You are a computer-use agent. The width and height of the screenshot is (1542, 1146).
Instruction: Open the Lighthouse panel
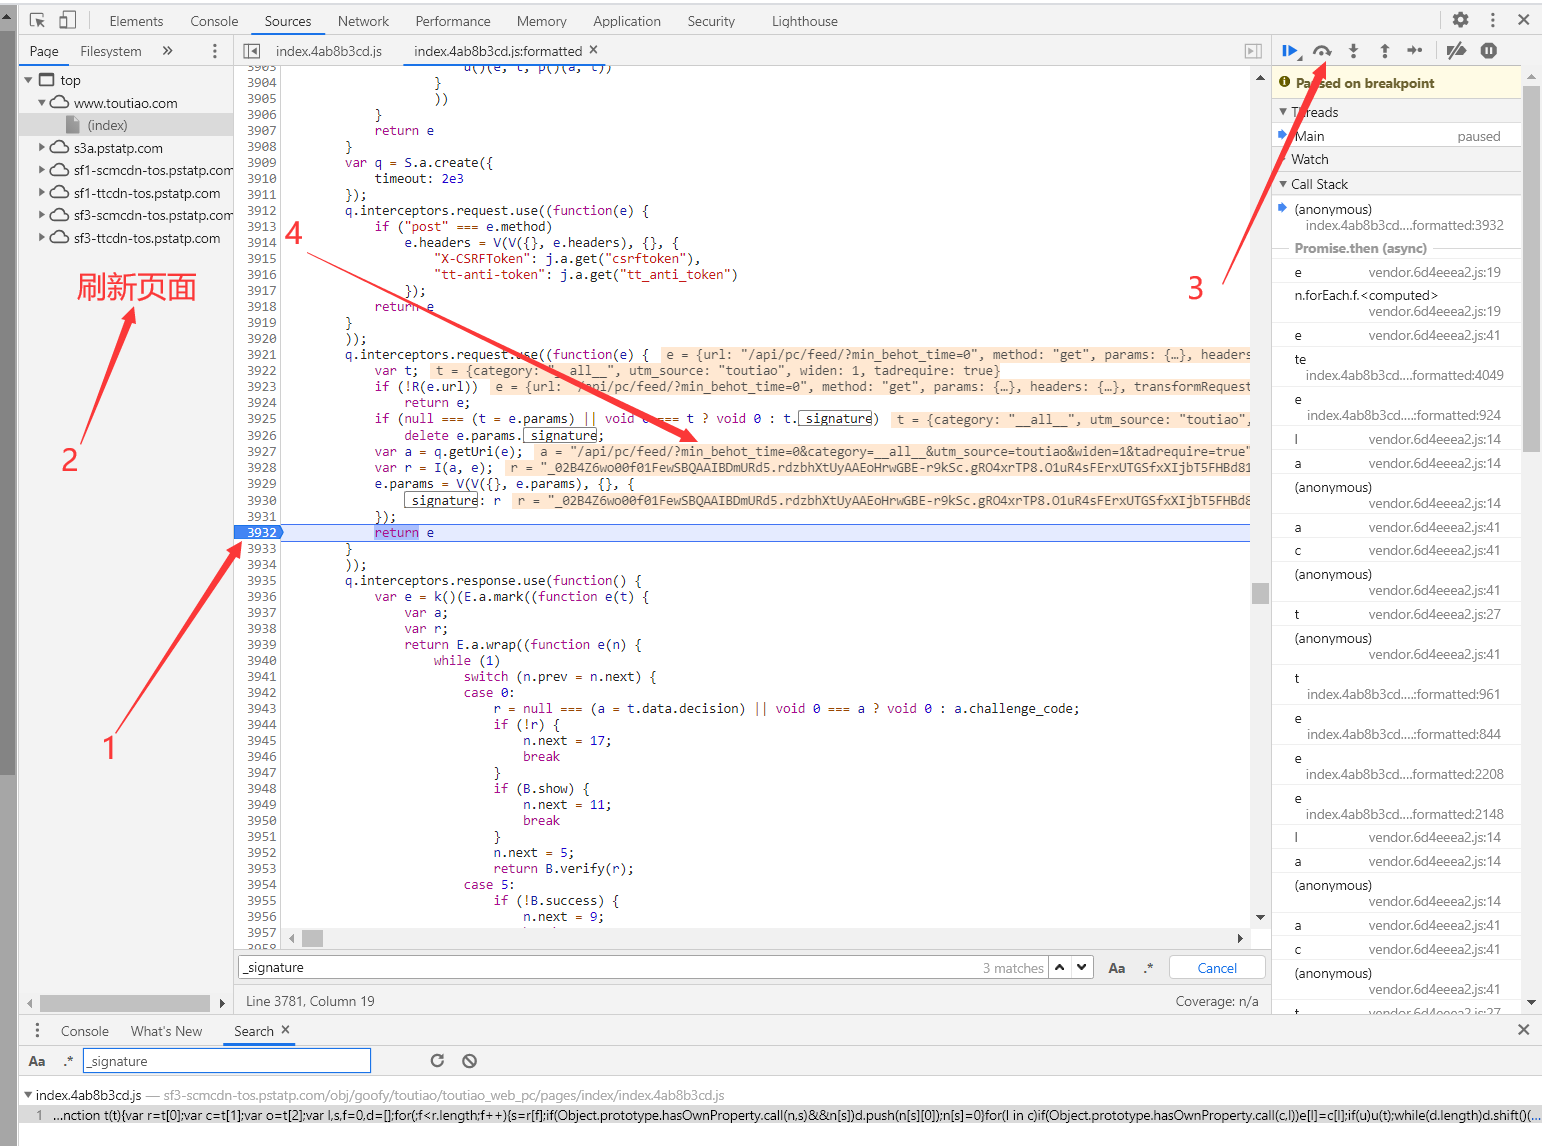tap(805, 21)
